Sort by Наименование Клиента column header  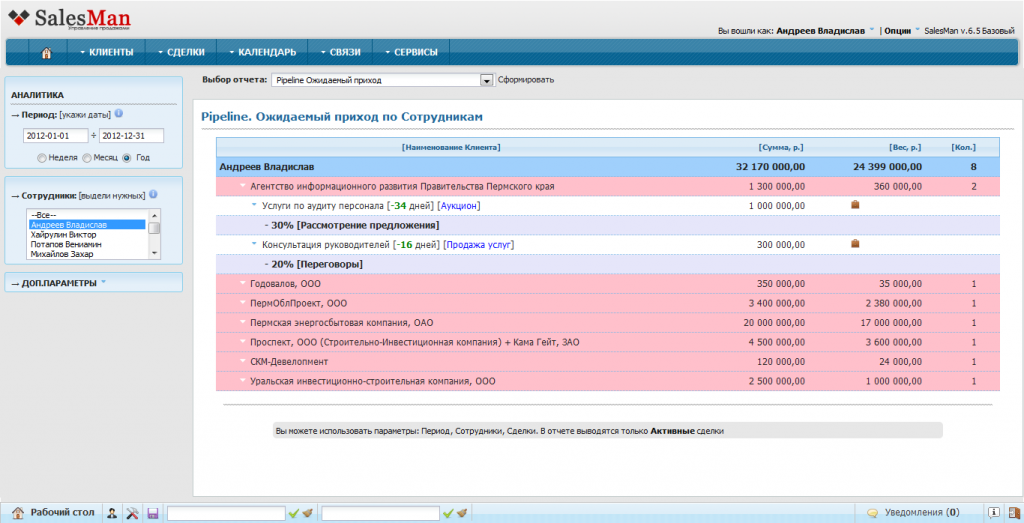pos(451,148)
